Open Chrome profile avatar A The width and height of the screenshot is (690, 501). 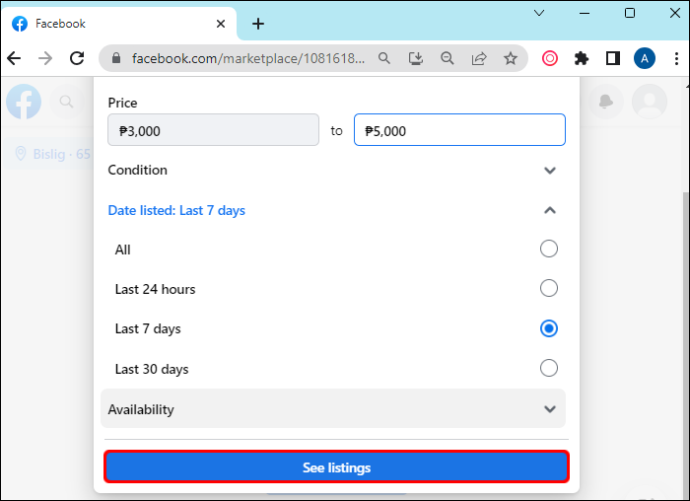[644, 58]
